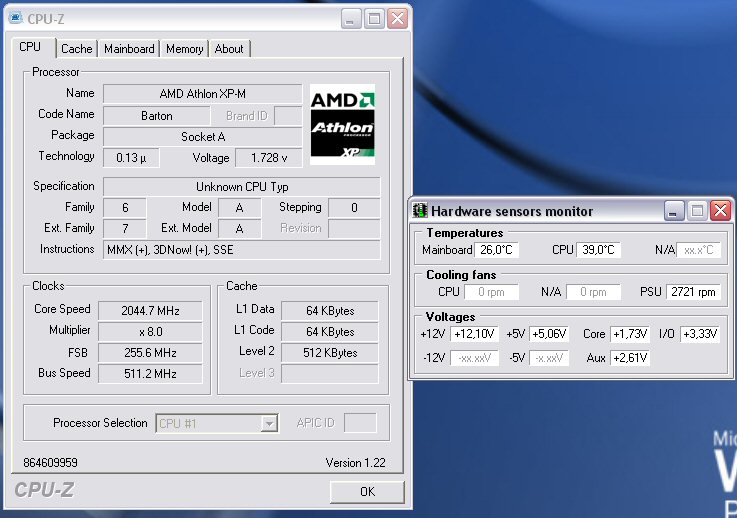Click the empty Level 3 field
The height and width of the screenshot is (518, 737).
tap(330, 374)
